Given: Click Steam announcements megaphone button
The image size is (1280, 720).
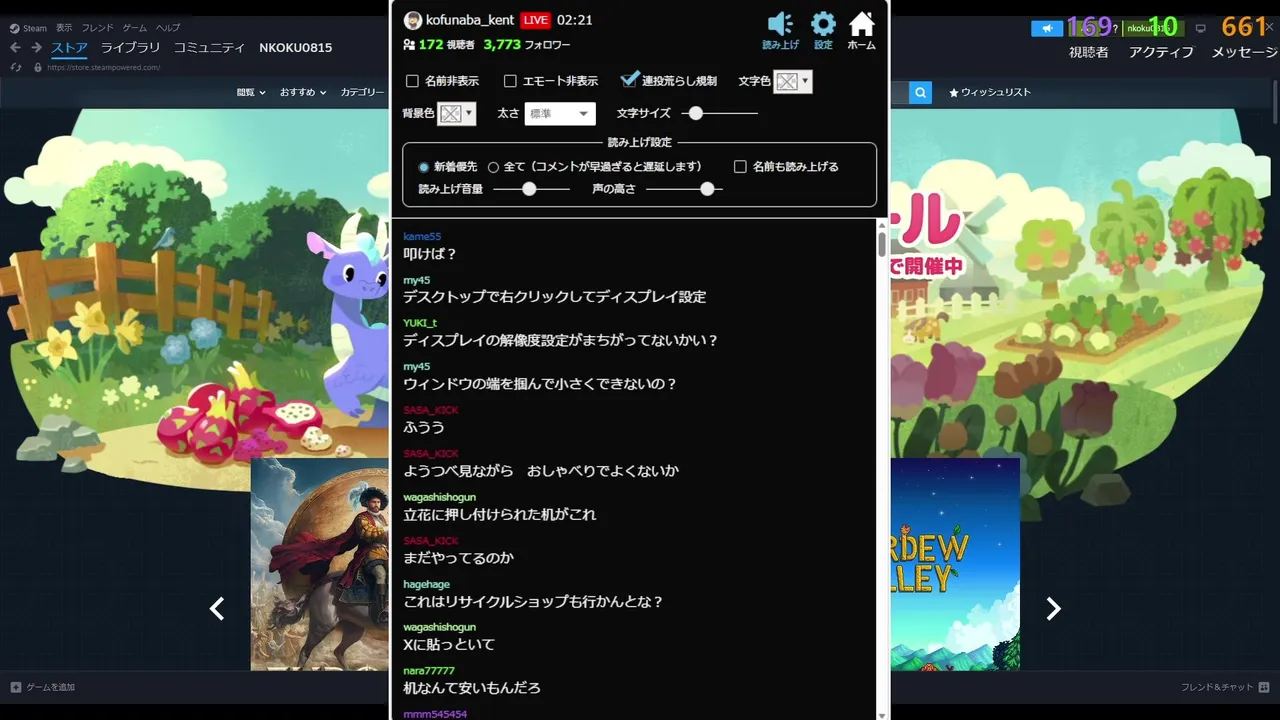Looking at the screenshot, I should pos(1047,28).
